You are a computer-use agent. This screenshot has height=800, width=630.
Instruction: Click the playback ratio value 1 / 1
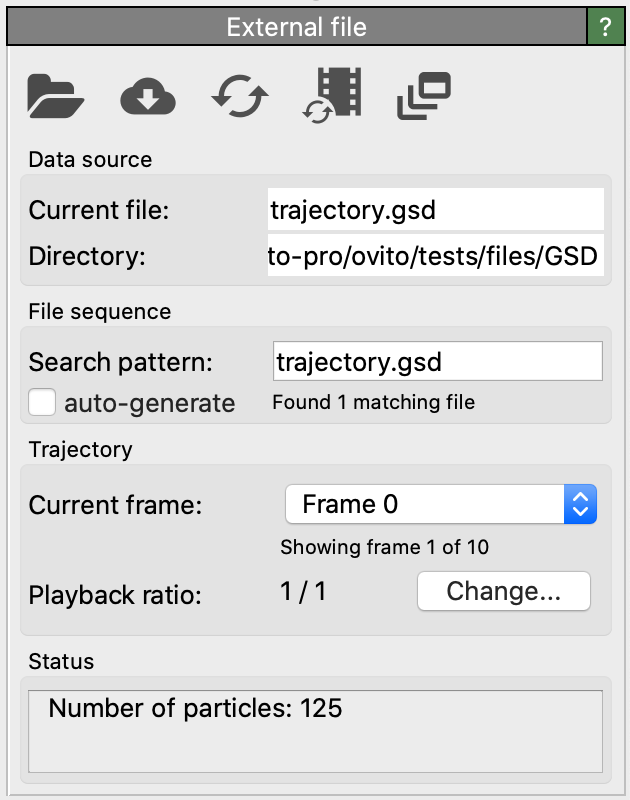[x=303, y=591]
